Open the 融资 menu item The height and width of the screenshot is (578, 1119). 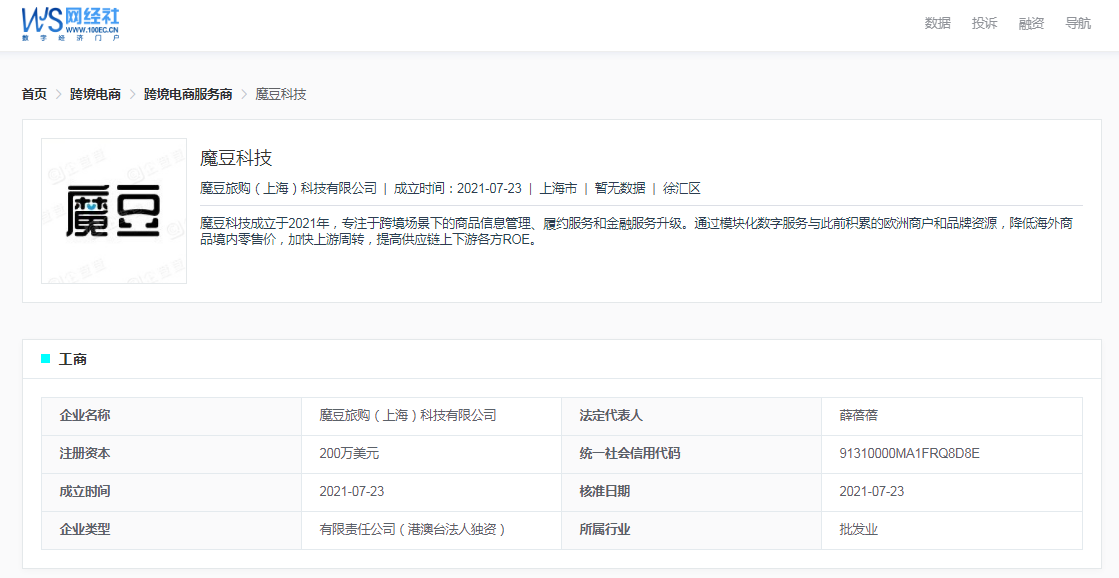1031,24
